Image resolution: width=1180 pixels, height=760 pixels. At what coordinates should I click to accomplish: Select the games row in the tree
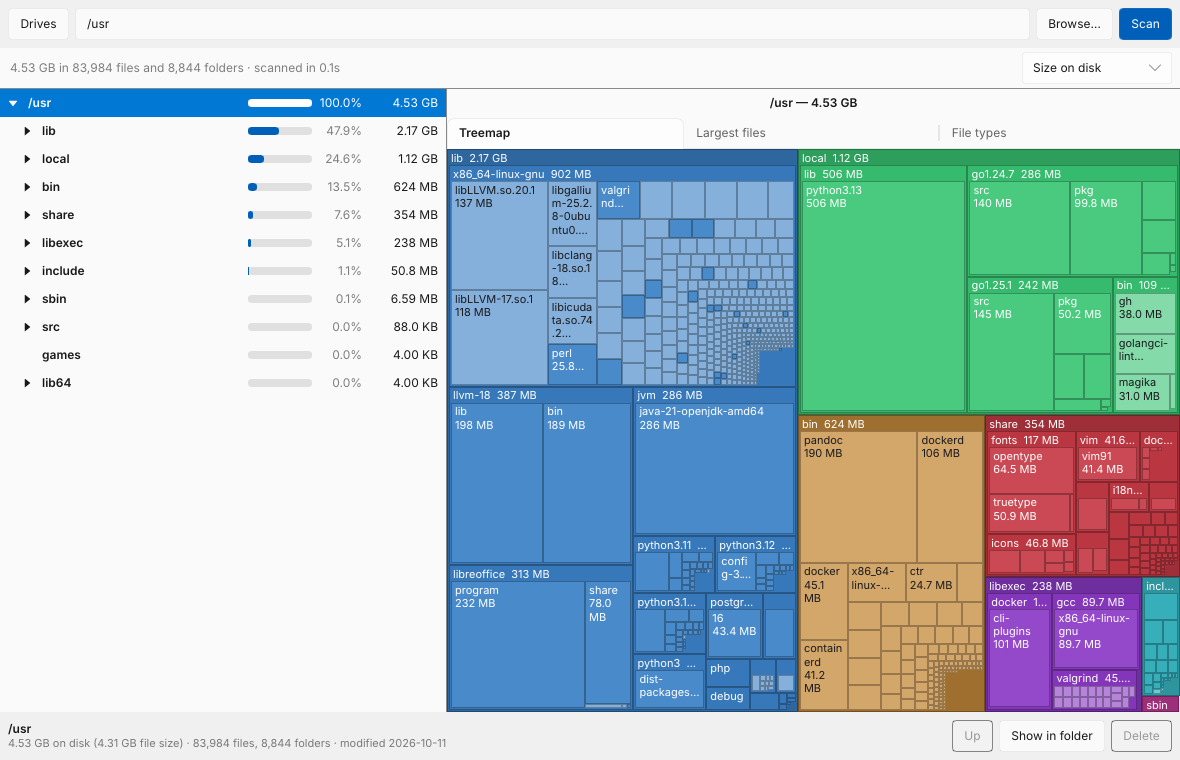click(224, 355)
